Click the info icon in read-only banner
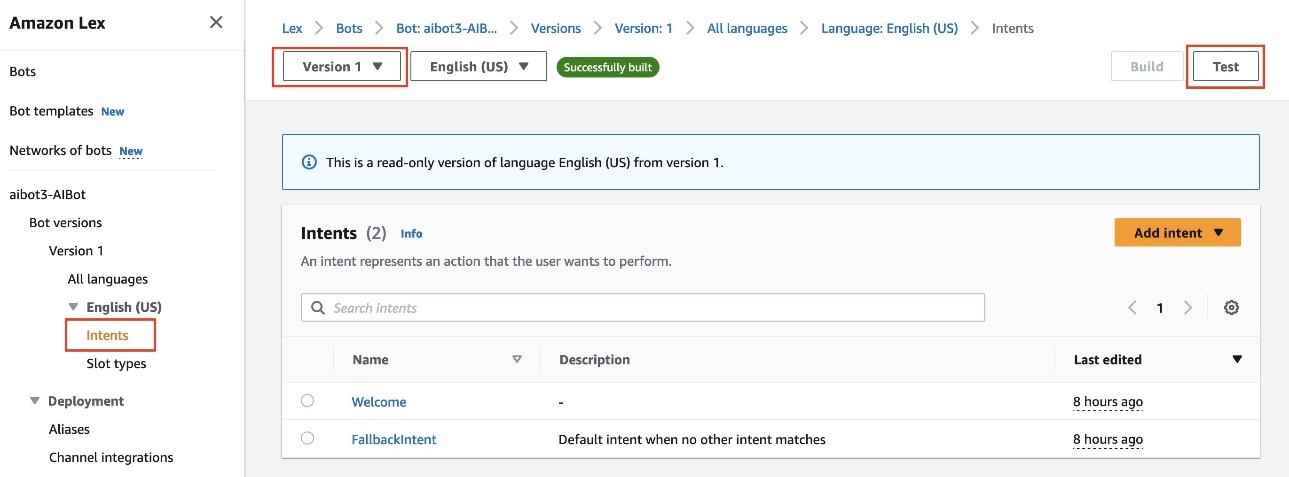 309,162
